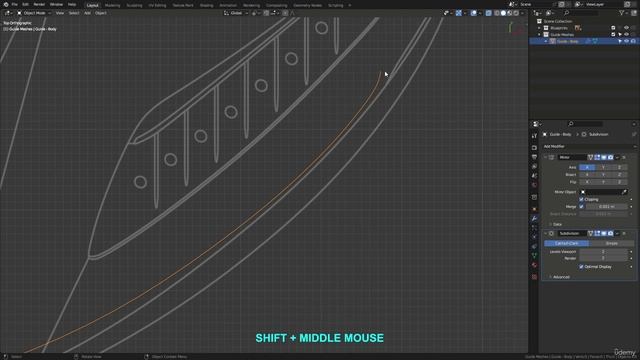The height and width of the screenshot is (360, 640).
Task: Click the properties search field
Action: coord(585,124)
